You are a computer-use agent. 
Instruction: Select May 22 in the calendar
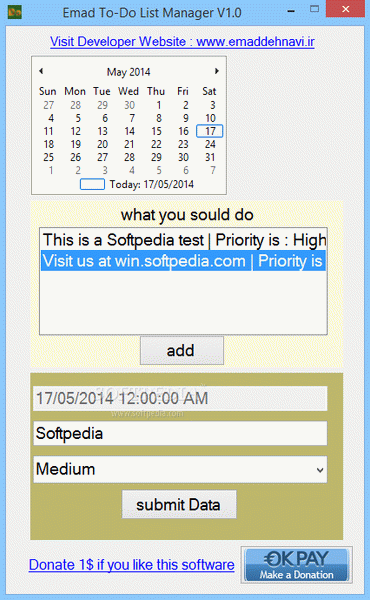click(x=156, y=144)
